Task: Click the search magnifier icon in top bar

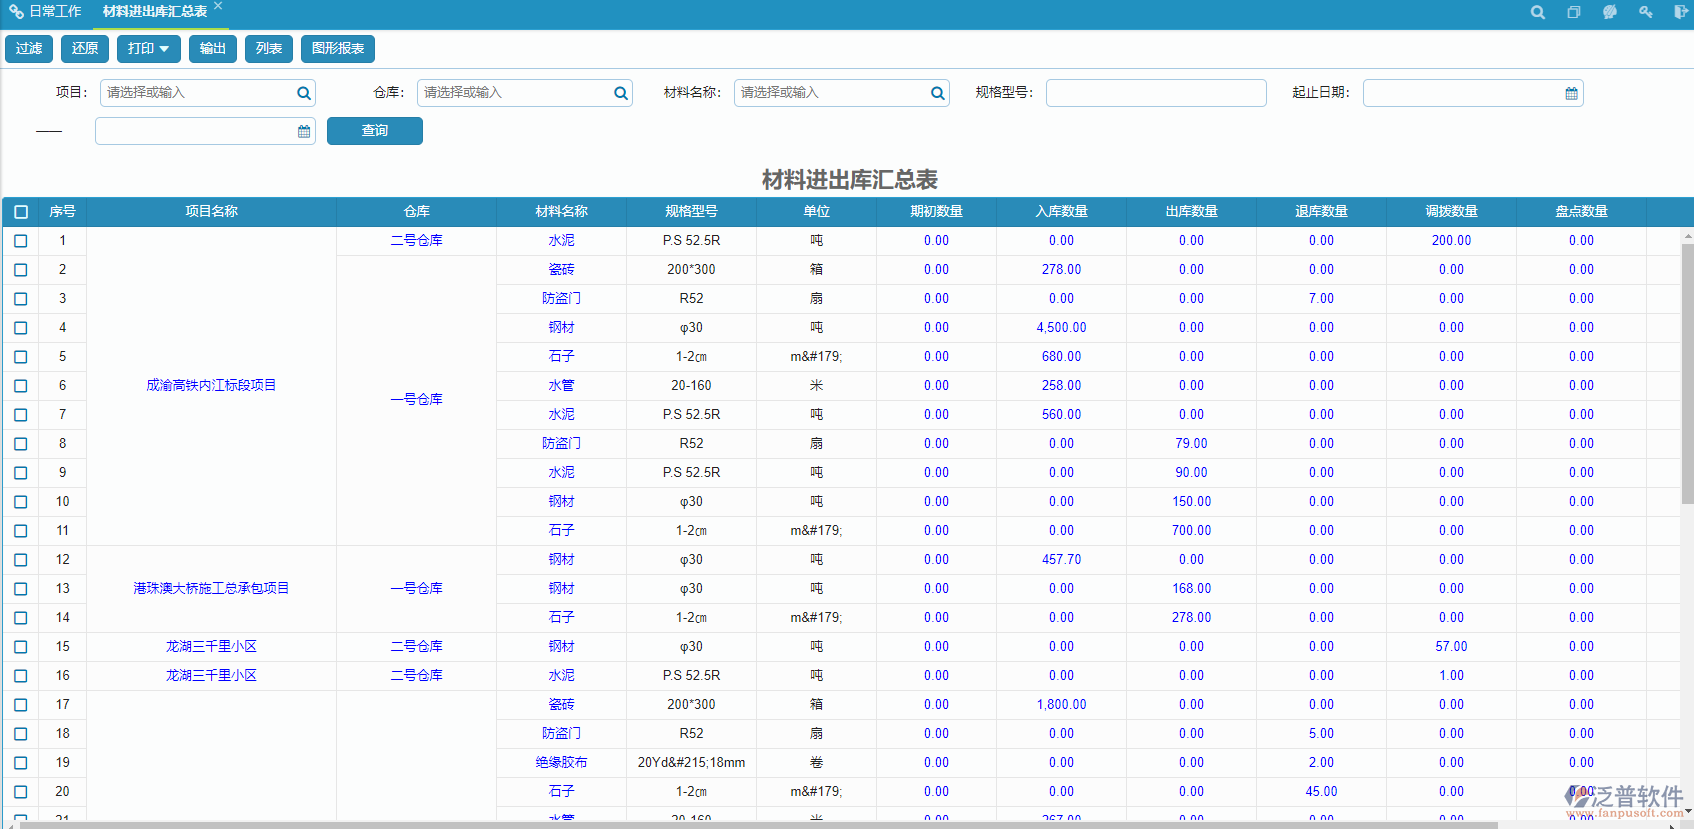Action: (1537, 12)
